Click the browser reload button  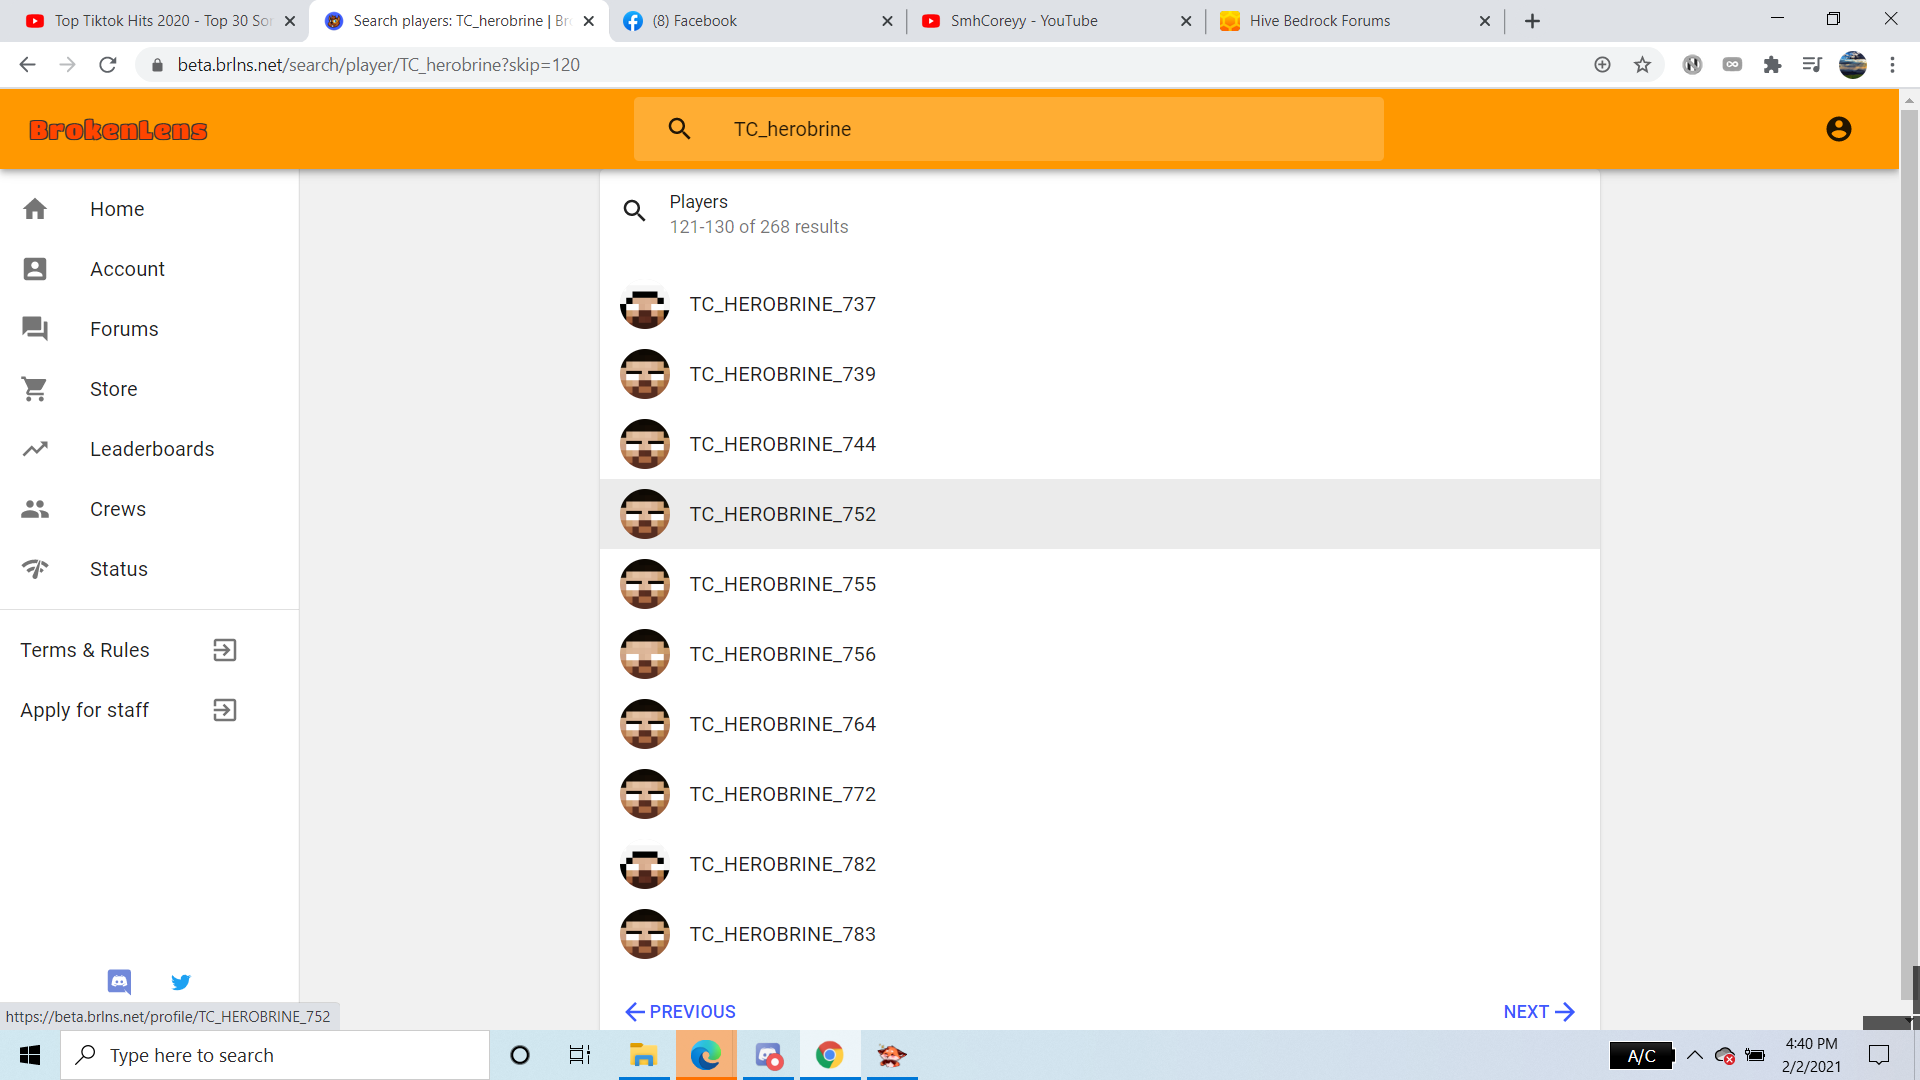[108, 65]
